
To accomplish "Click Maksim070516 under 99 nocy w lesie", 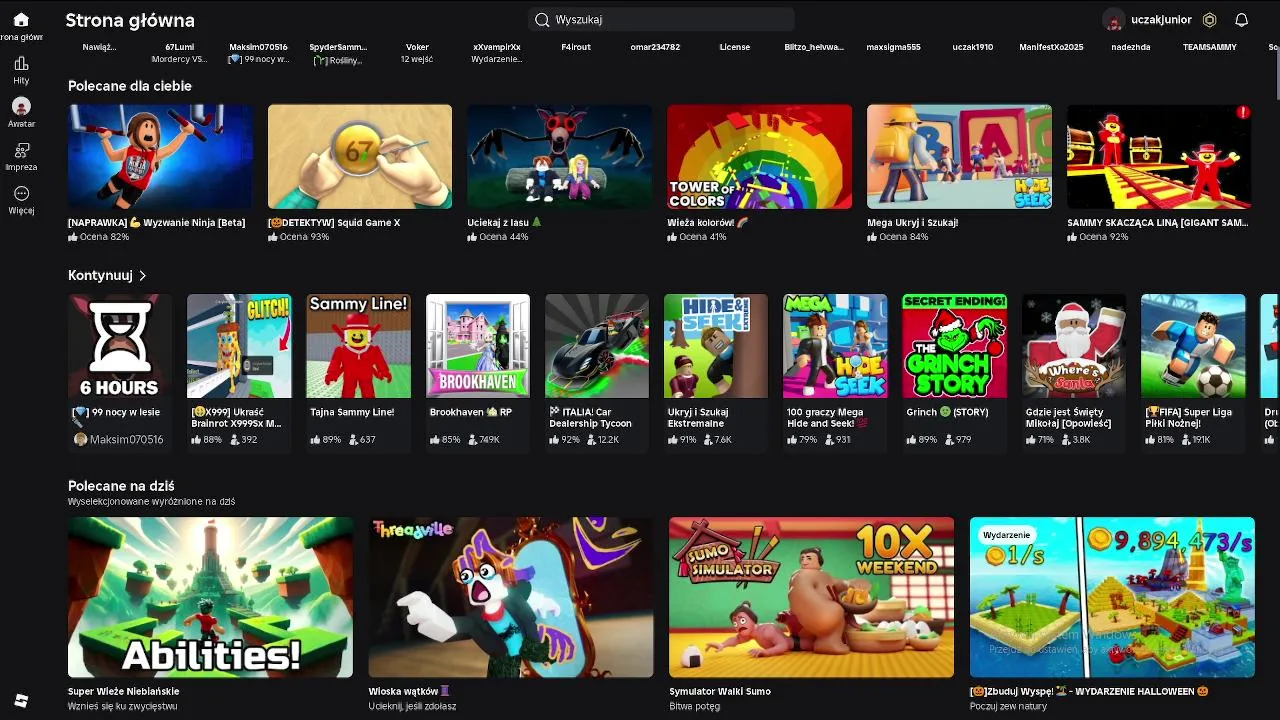I will [126, 439].
